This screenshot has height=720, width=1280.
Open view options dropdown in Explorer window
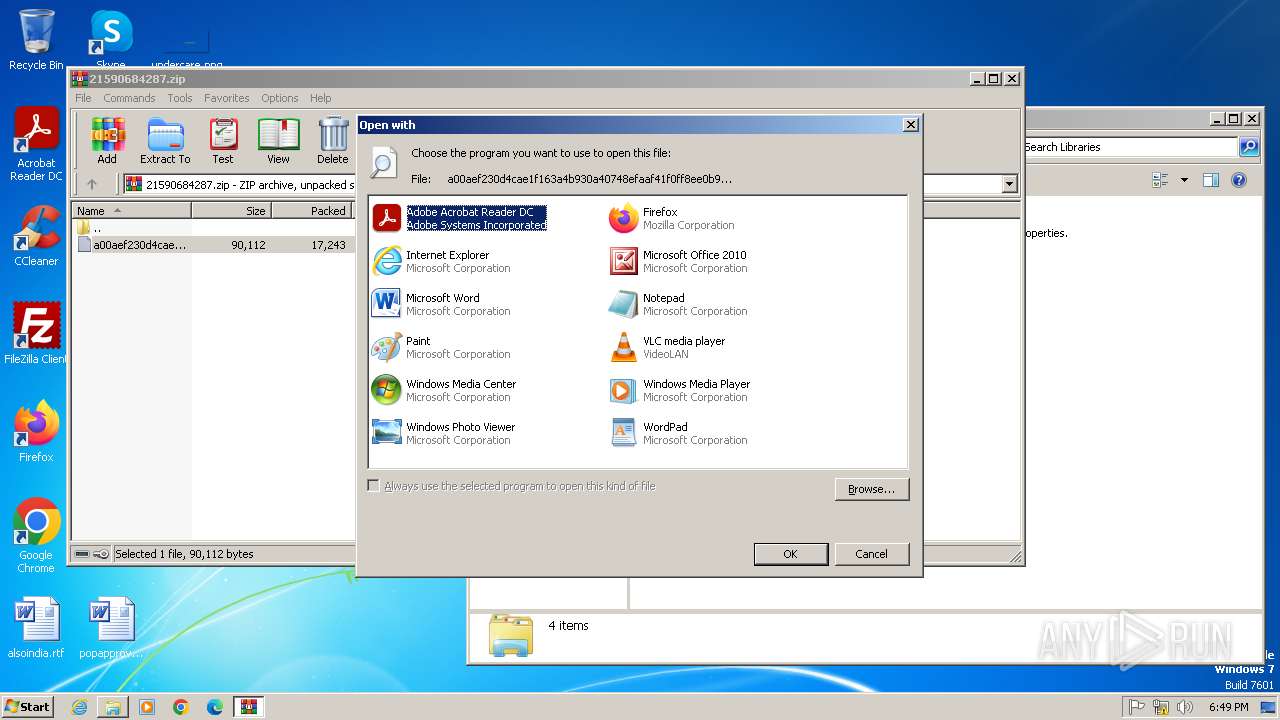[1184, 180]
